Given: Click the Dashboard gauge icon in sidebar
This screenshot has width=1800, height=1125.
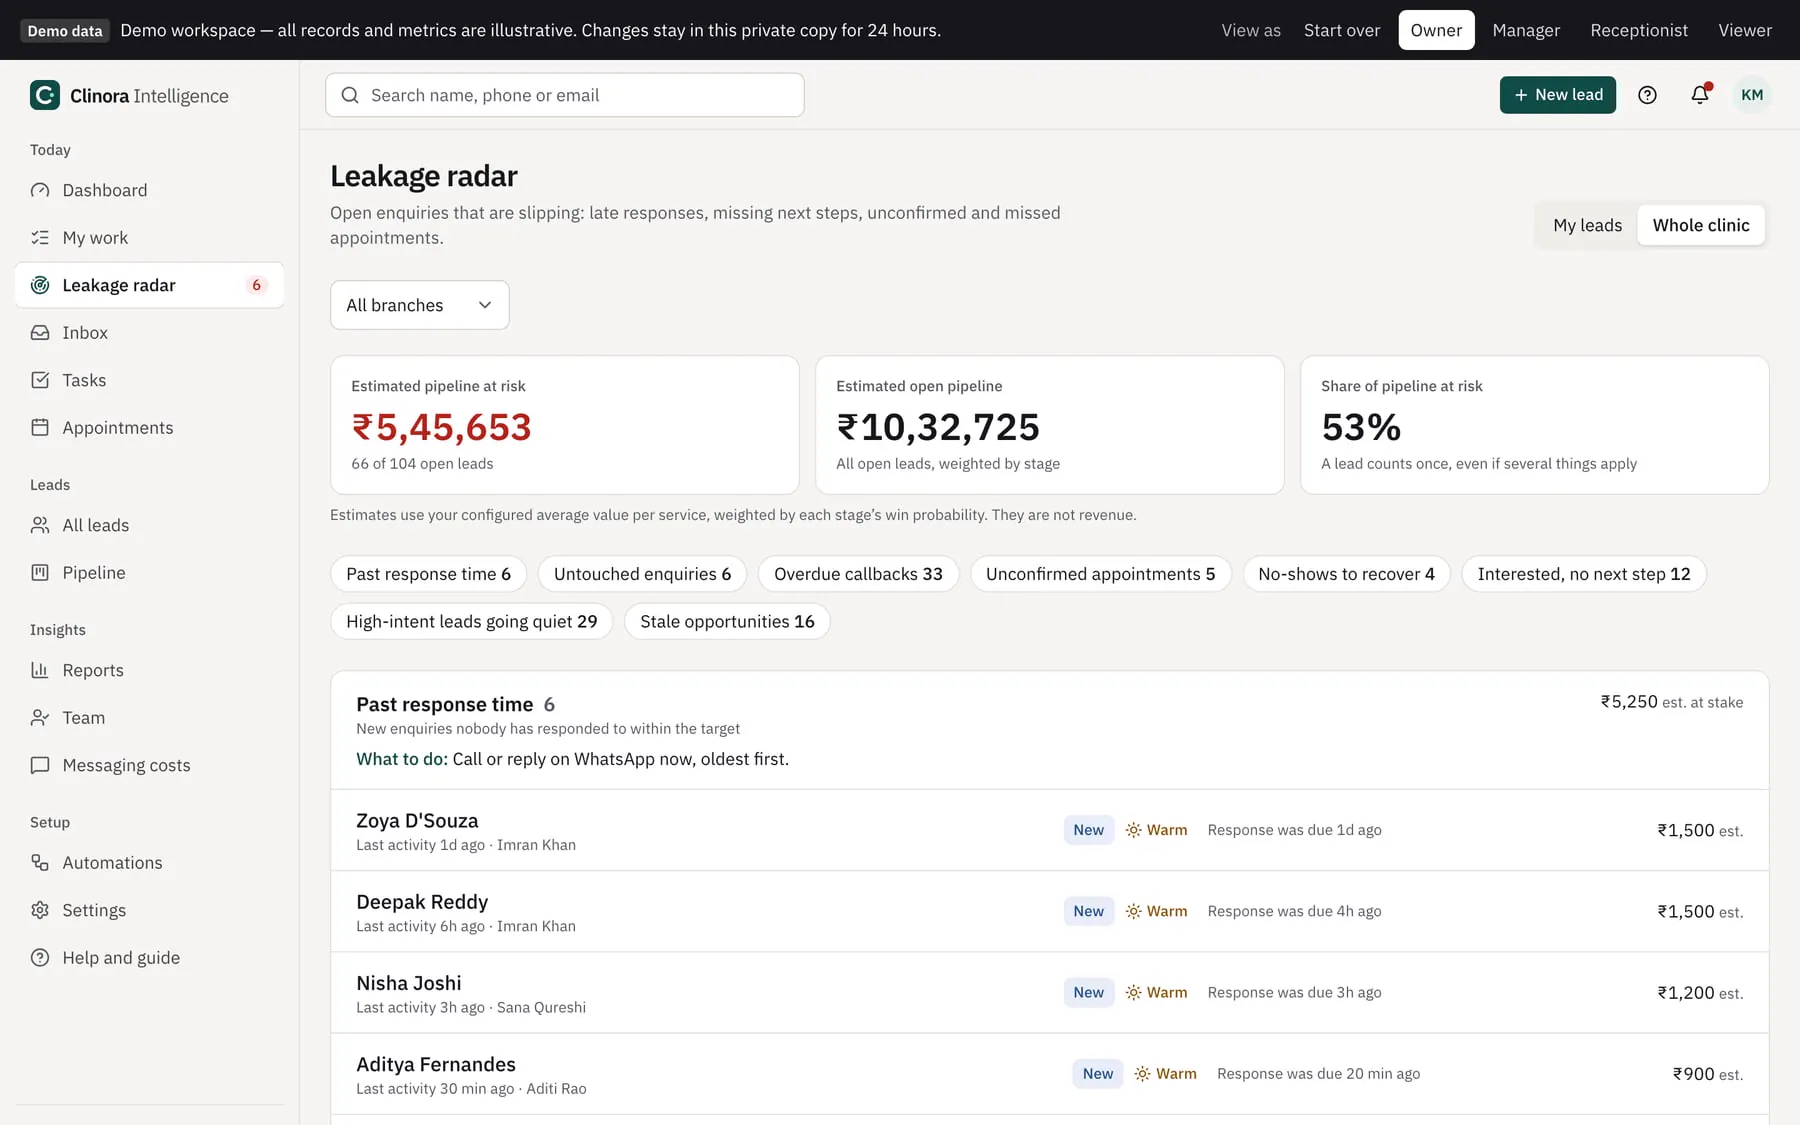Looking at the screenshot, I should [40, 190].
